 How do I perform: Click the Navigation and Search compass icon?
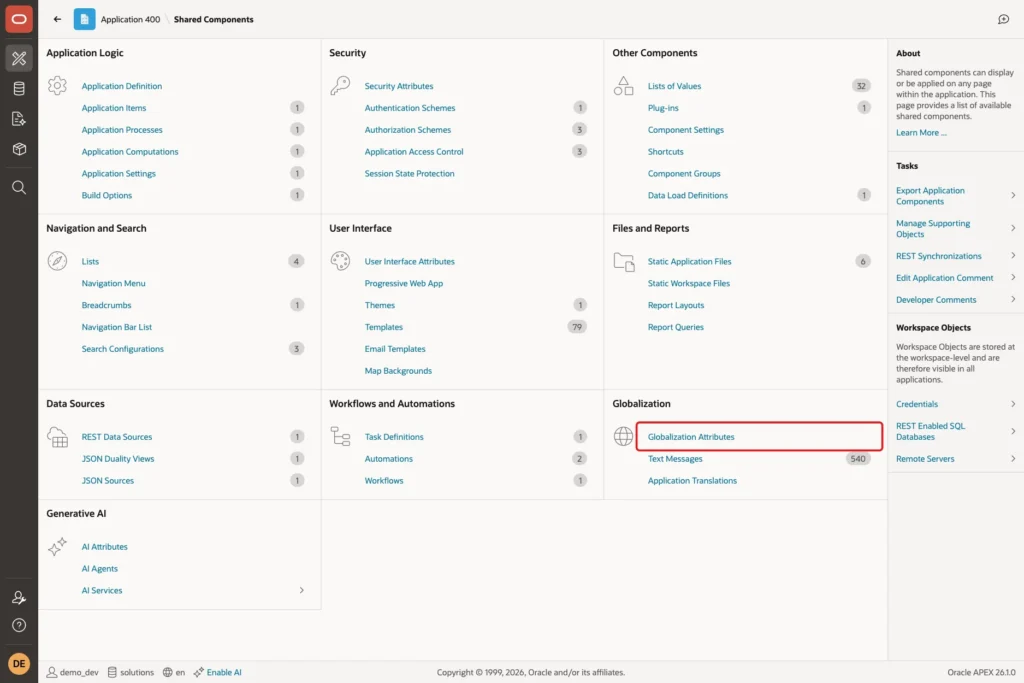coord(57,261)
